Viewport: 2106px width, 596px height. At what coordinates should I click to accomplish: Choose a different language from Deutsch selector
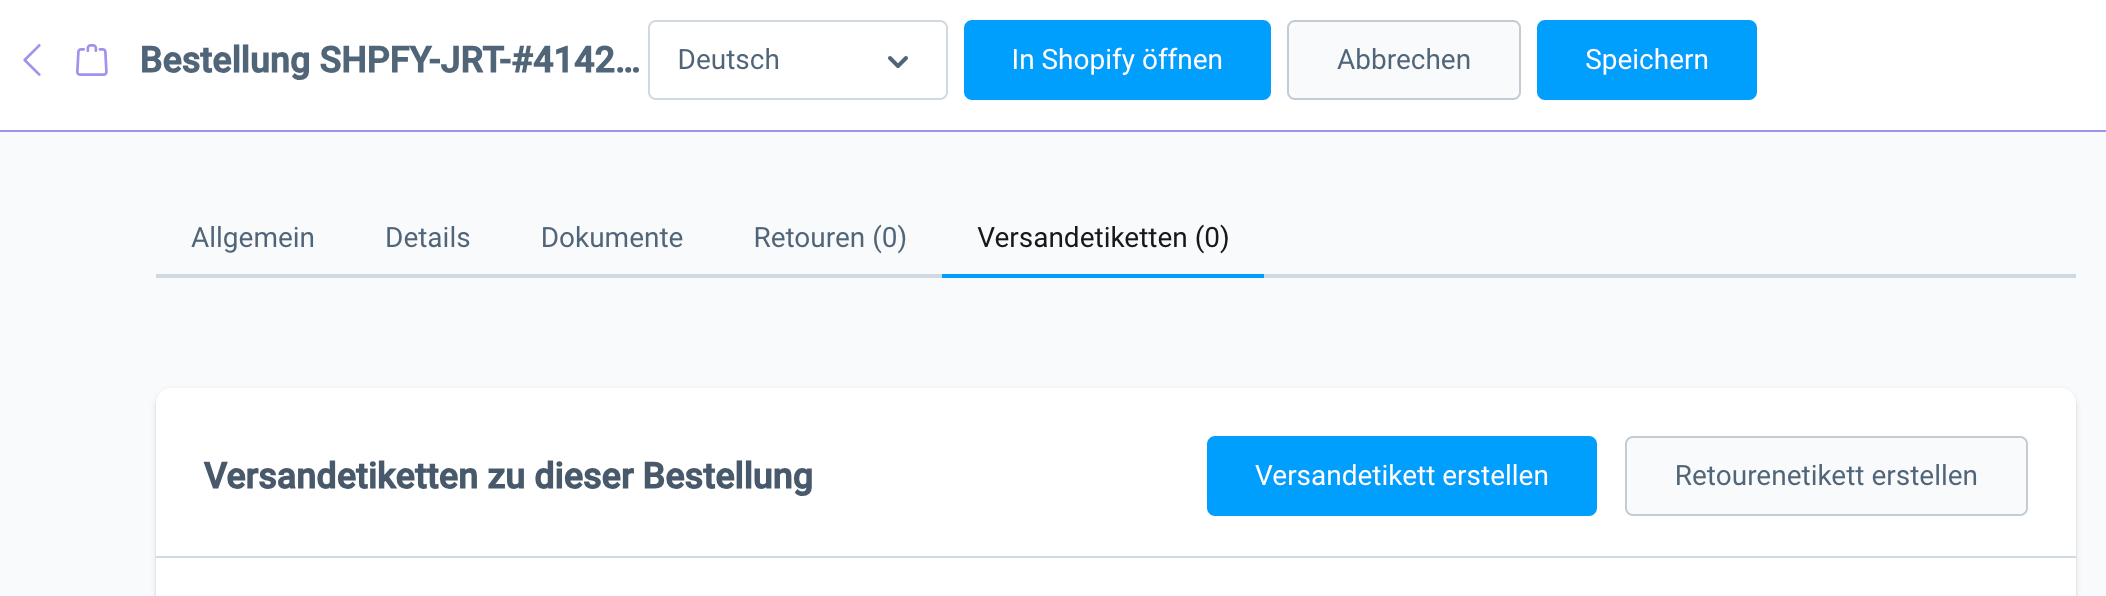point(797,60)
